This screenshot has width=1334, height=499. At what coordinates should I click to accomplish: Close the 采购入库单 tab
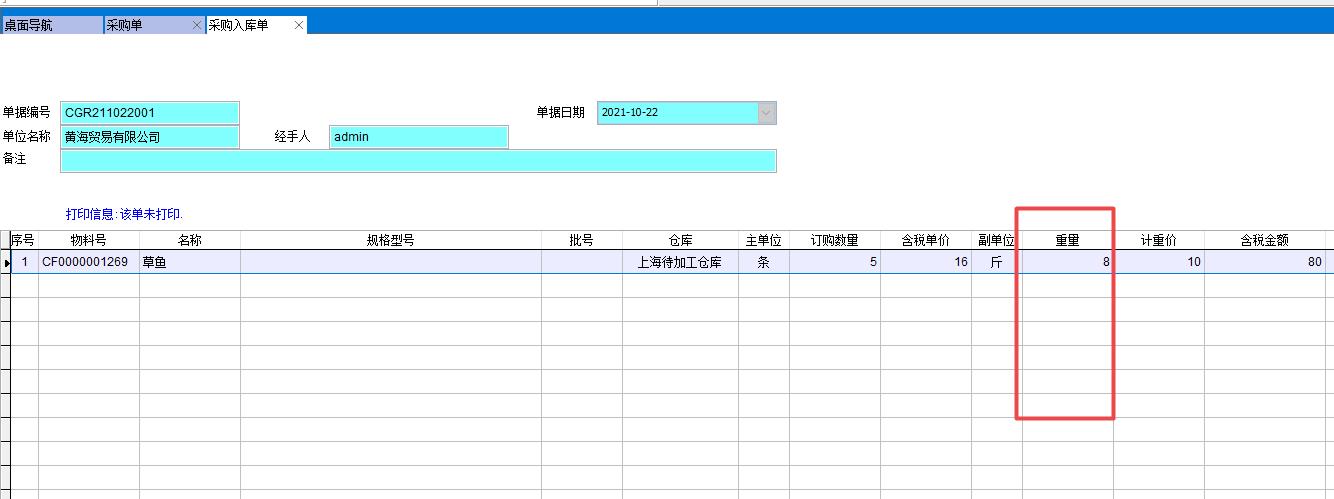pyautogui.click(x=298, y=25)
